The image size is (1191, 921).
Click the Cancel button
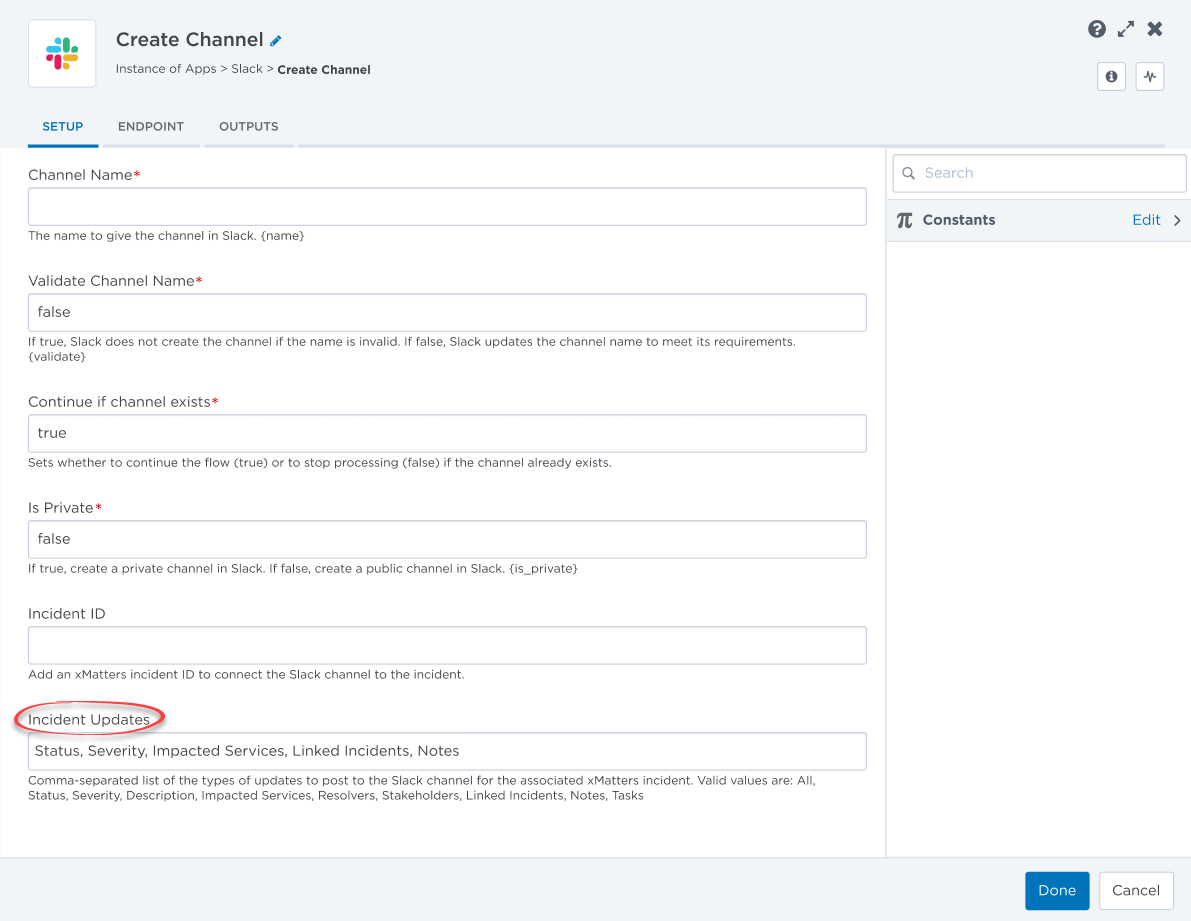1136,891
